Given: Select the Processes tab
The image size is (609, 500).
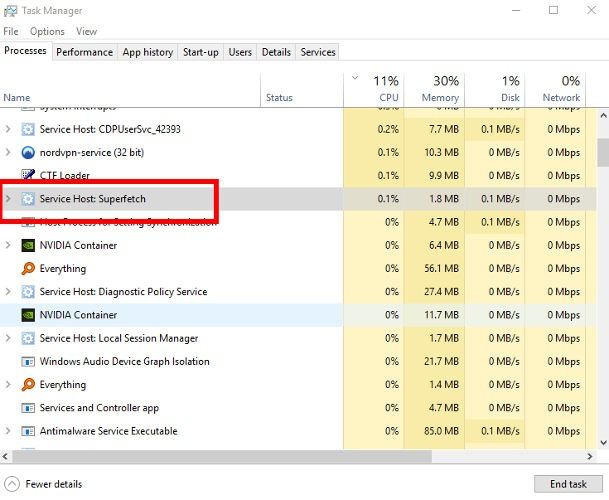Looking at the screenshot, I should tap(25, 51).
